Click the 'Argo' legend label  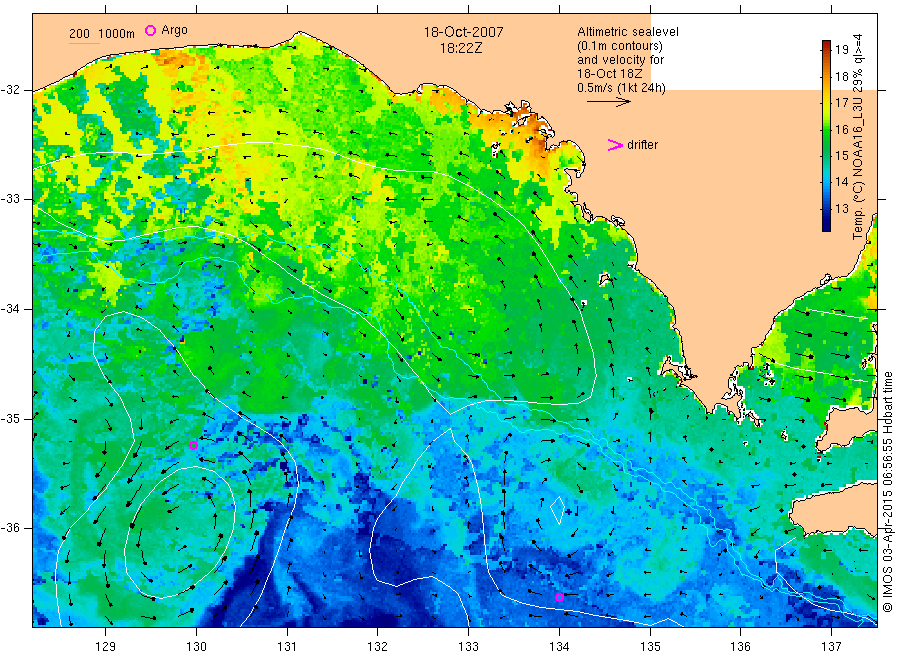[174, 30]
